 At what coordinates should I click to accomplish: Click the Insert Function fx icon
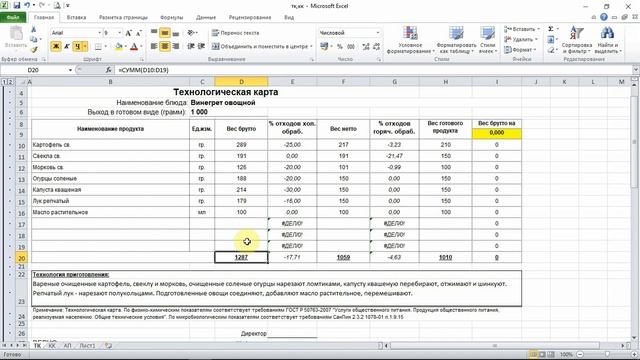point(109,70)
